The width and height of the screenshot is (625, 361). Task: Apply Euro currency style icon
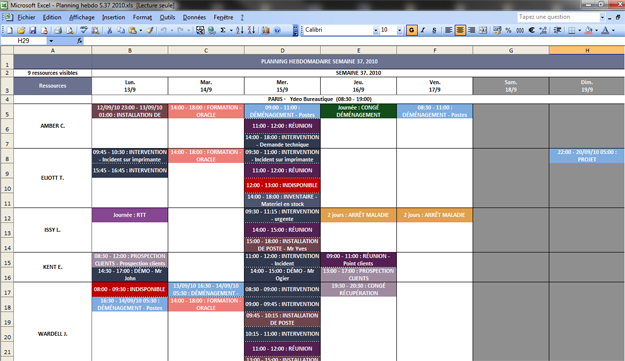[531, 30]
